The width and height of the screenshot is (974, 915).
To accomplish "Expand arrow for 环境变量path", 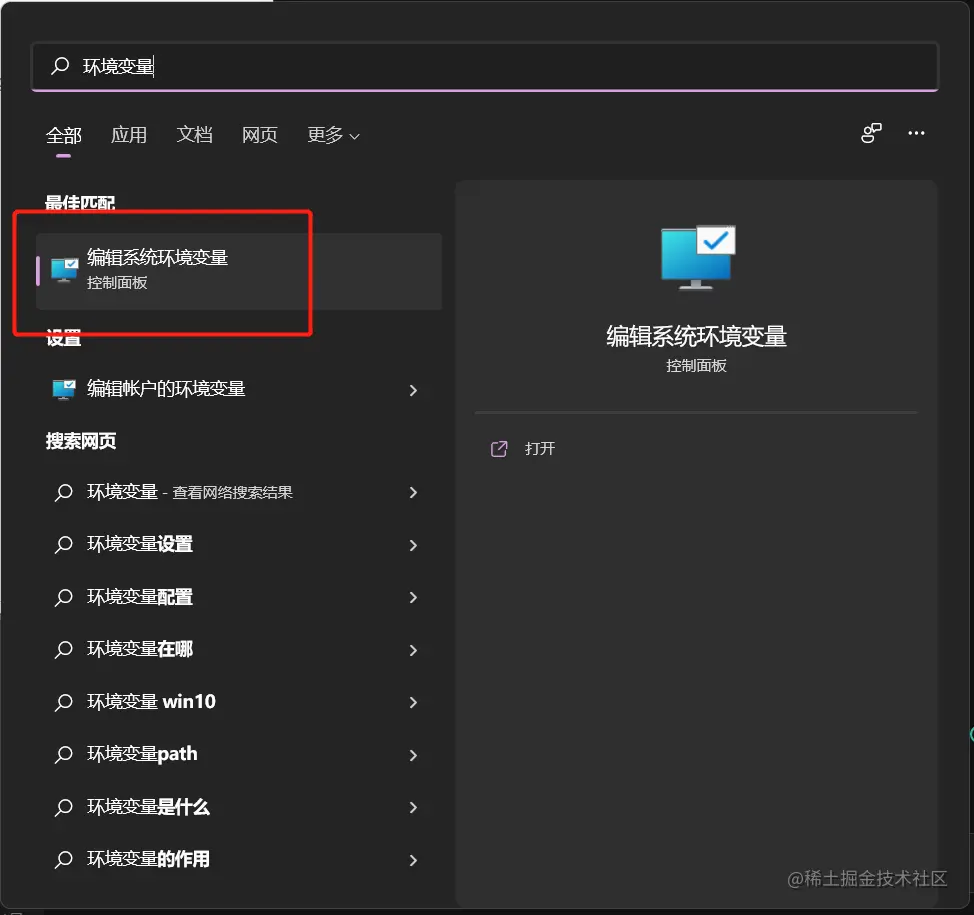I will pyautogui.click(x=413, y=755).
